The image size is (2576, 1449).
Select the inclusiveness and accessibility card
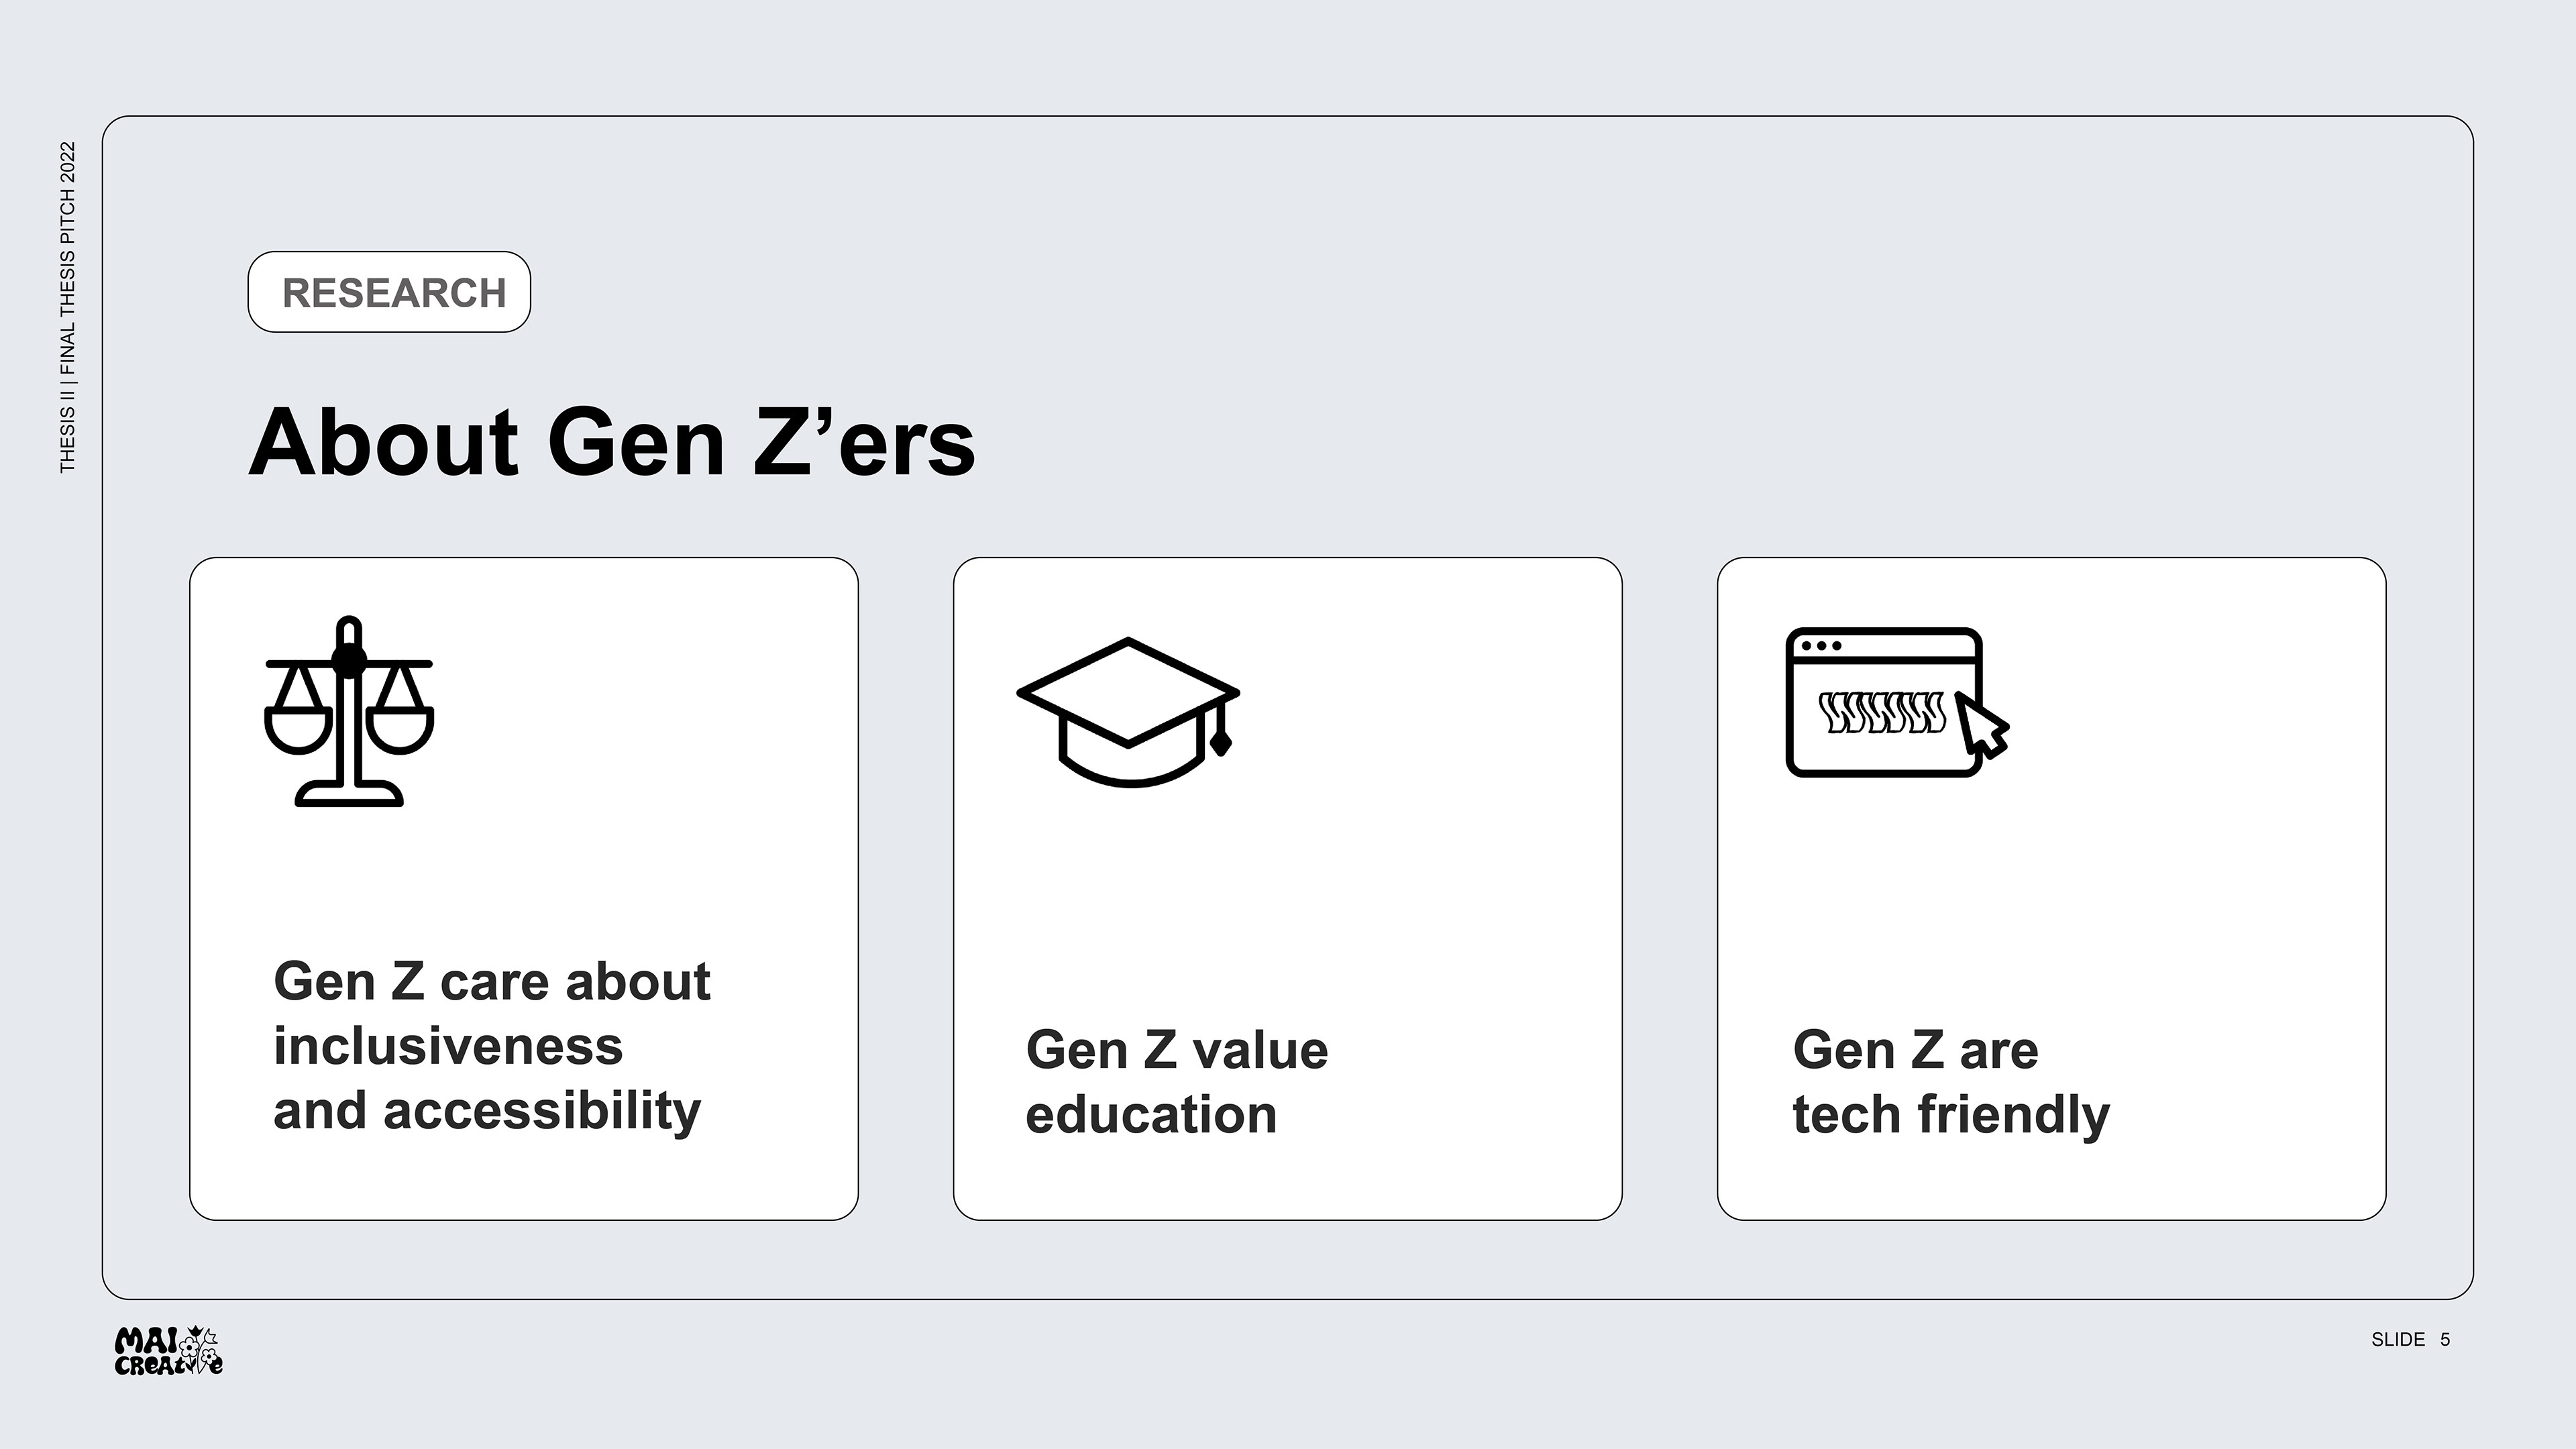point(524,889)
